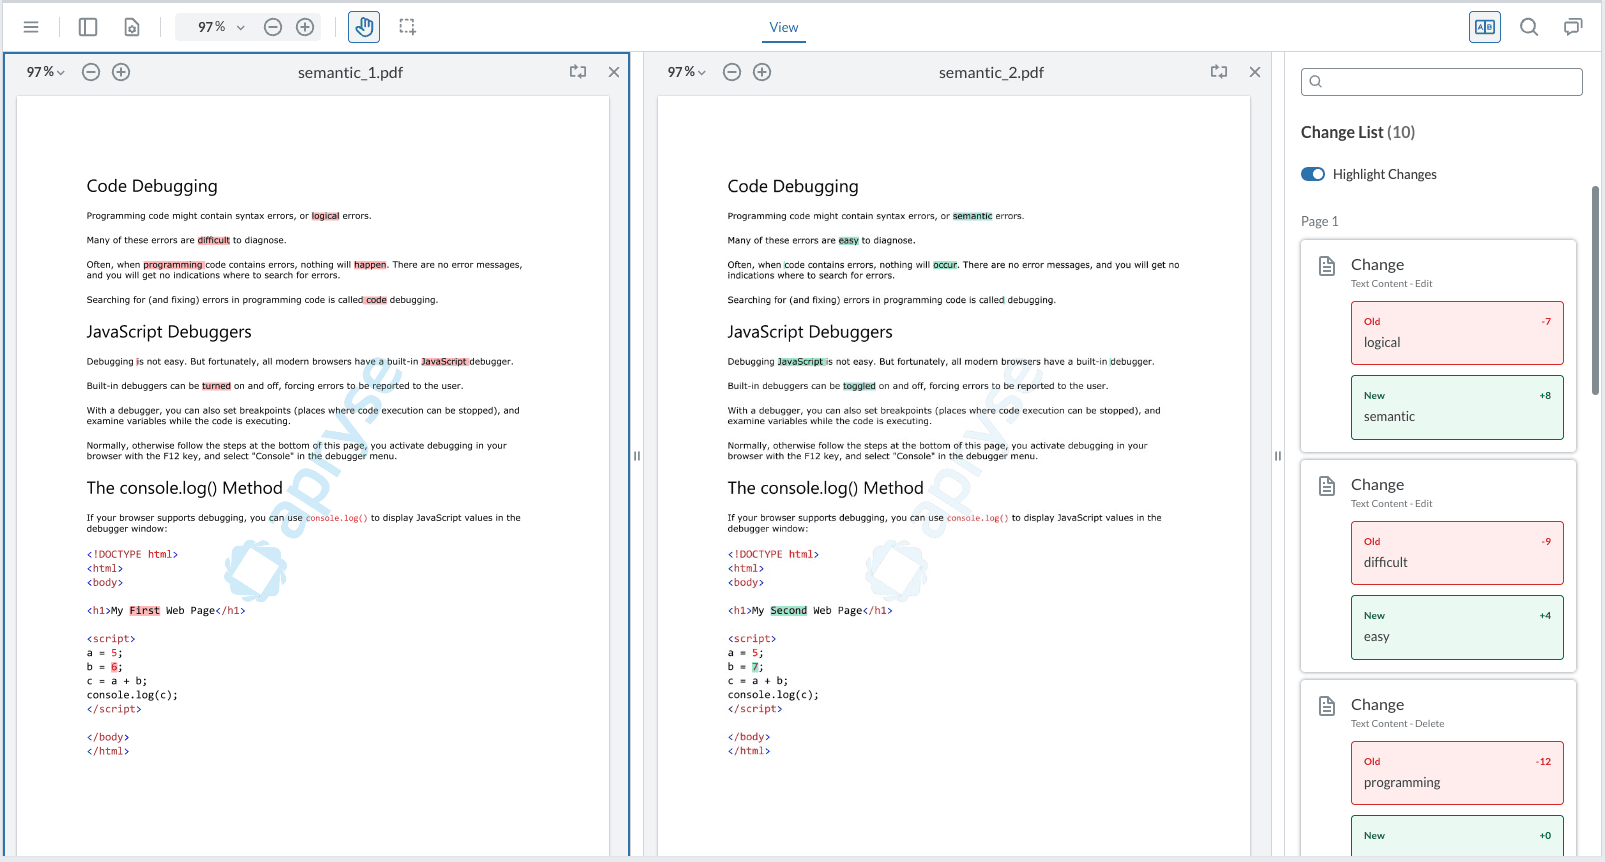The height and width of the screenshot is (862, 1605).
Task: Zoom in semantic_1.pdf pane
Action: point(121,72)
